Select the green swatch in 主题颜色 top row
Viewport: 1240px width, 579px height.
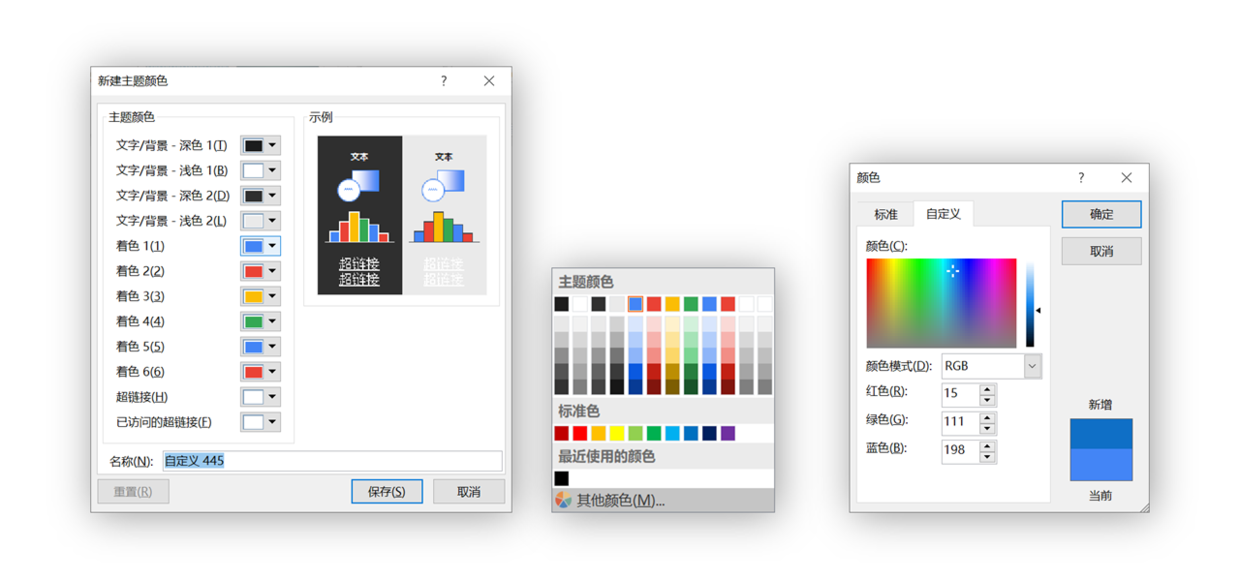[691, 304]
